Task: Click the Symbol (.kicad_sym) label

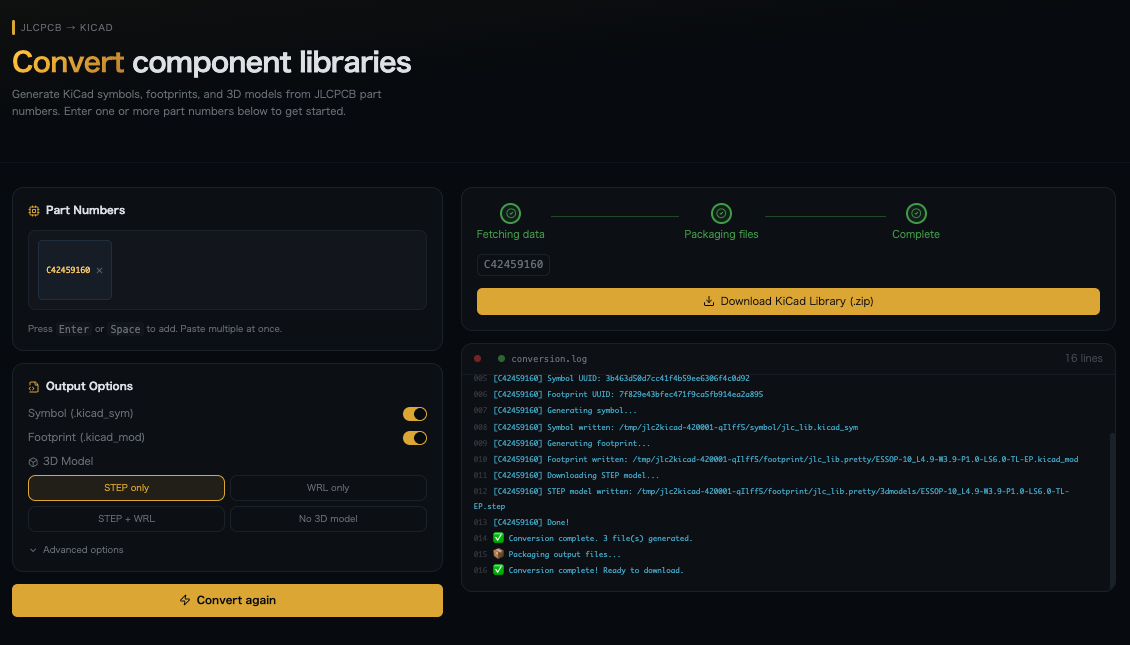Action: click(x=80, y=413)
